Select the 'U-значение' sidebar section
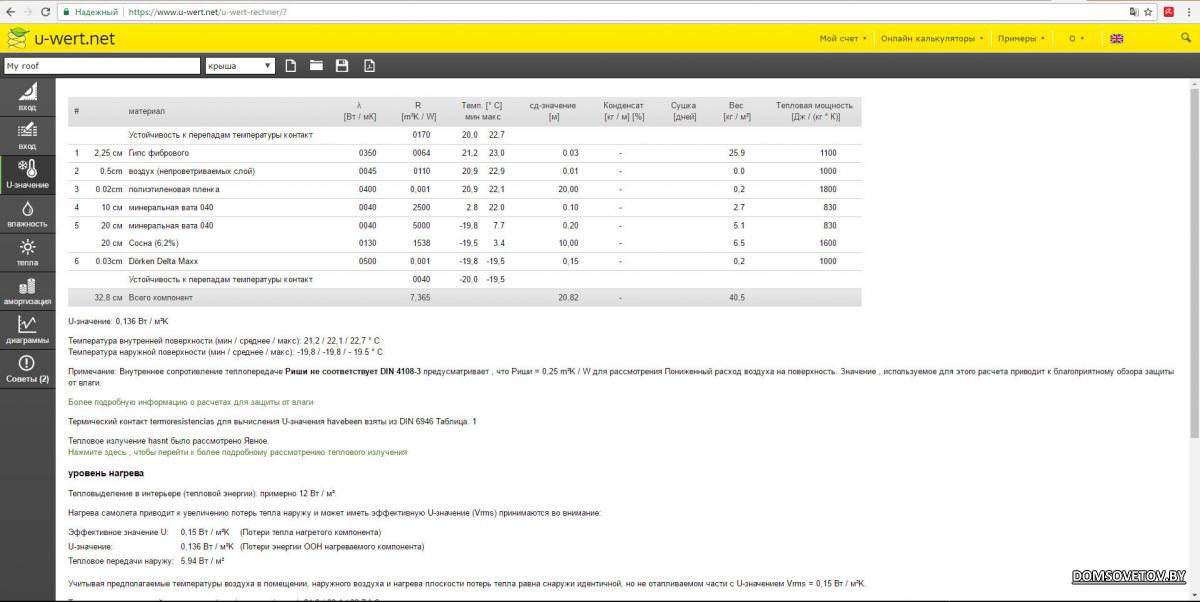 (x=27, y=174)
